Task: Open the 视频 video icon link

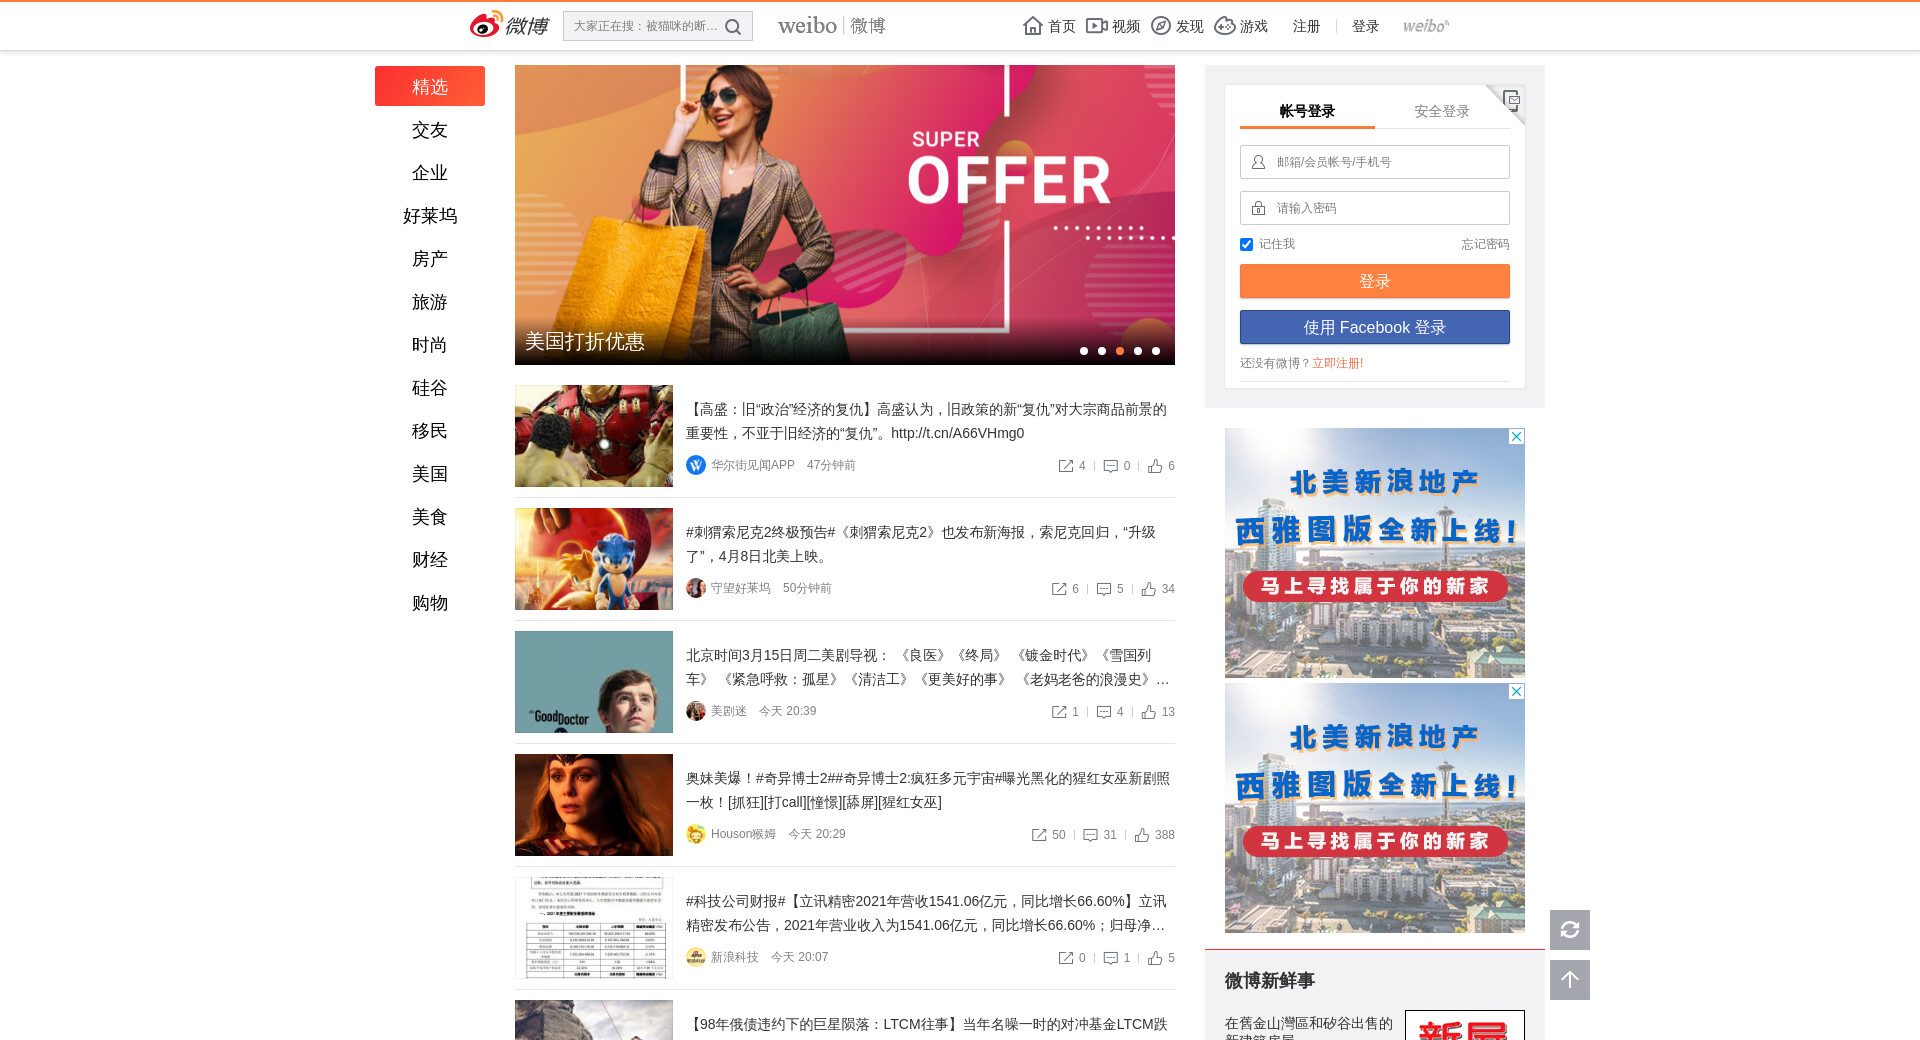Action: point(1113,26)
